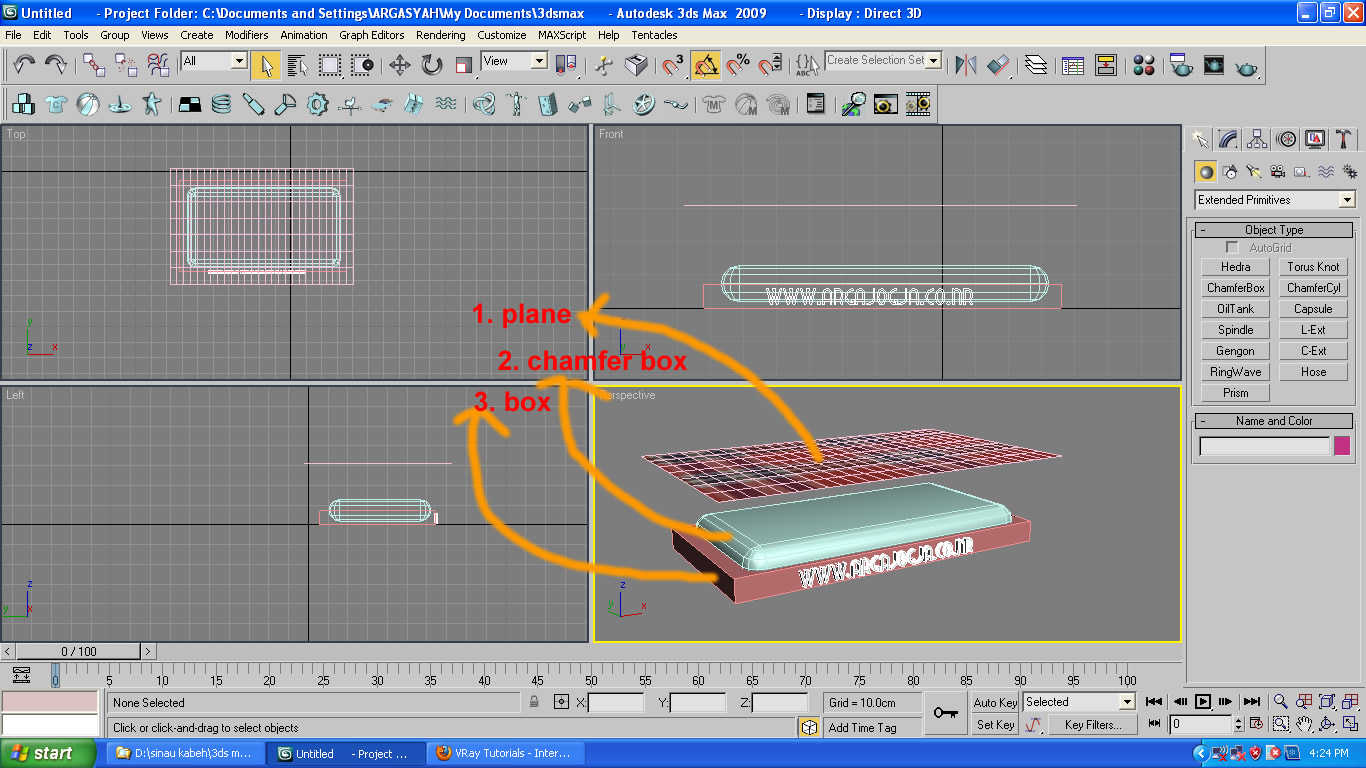Open the Modifiers menu
Image resolution: width=1366 pixels, height=768 pixels.
coord(246,35)
